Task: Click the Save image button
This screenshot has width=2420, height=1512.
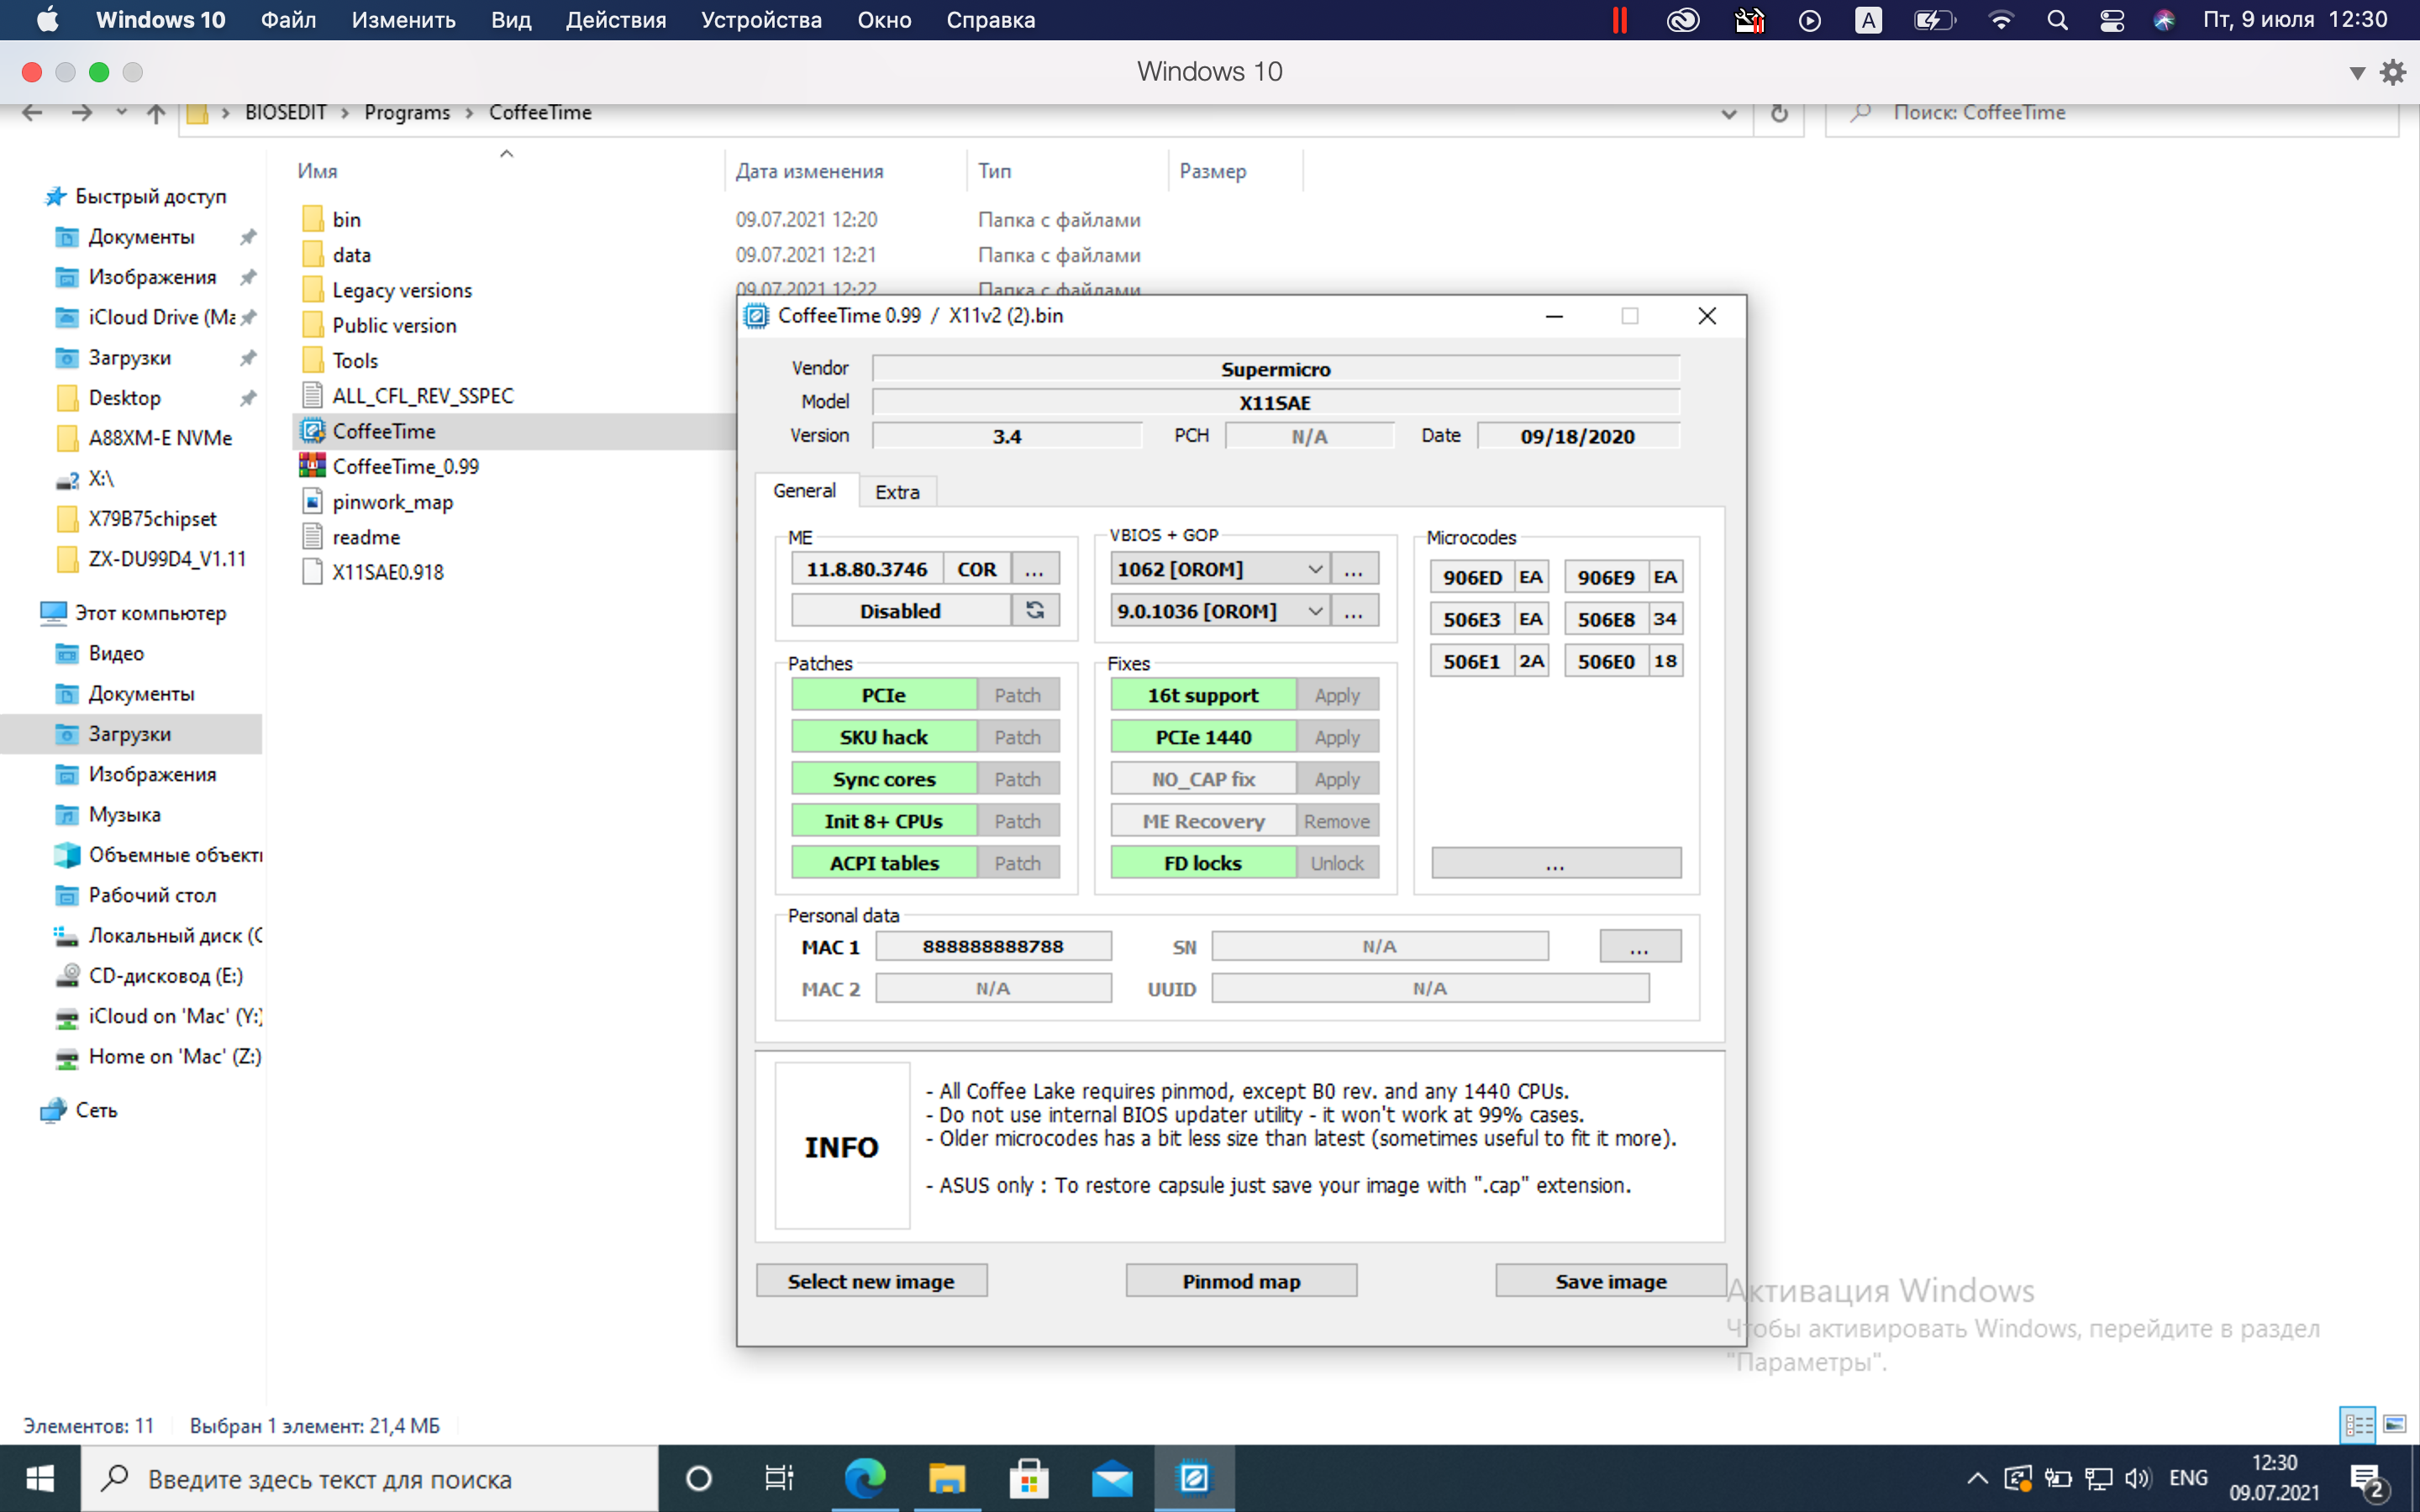Action: pos(1610,1281)
